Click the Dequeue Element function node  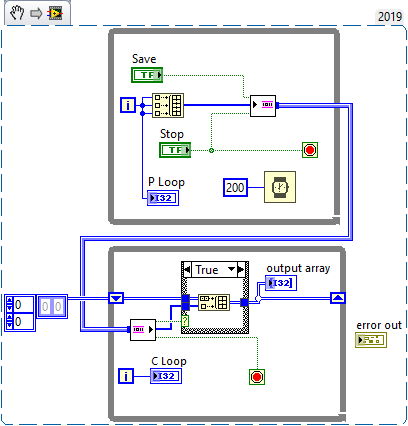pos(143,330)
